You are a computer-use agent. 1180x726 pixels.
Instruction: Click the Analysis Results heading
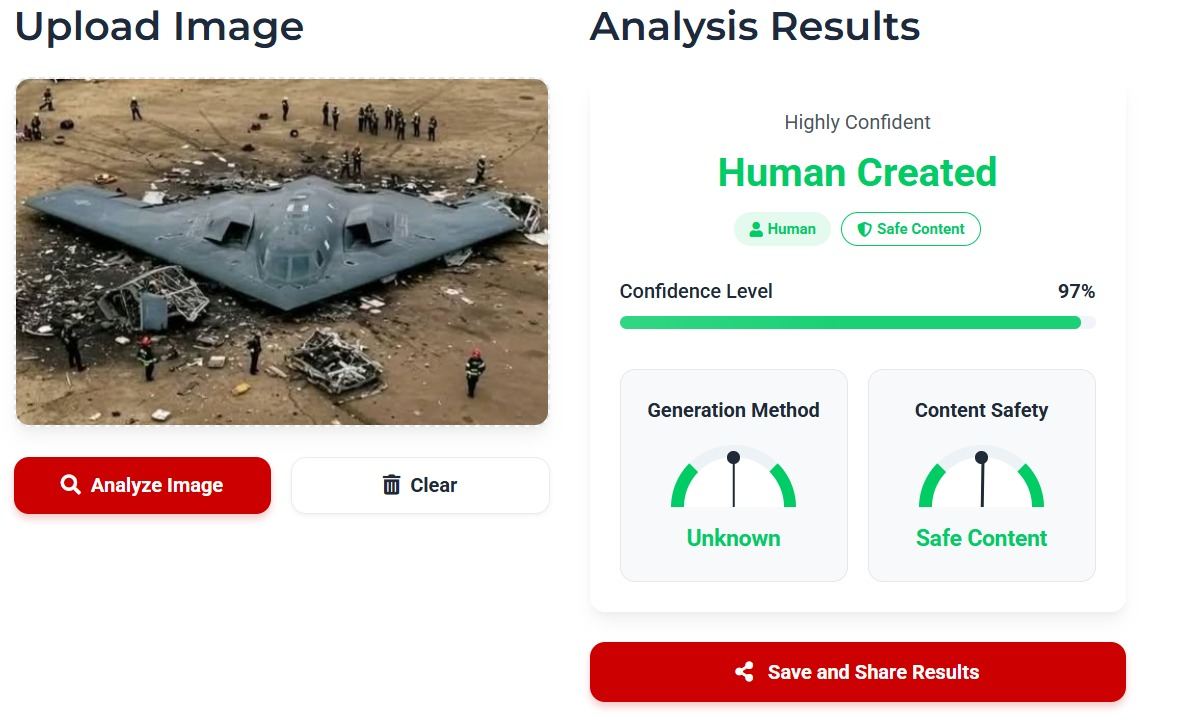click(x=755, y=26)
